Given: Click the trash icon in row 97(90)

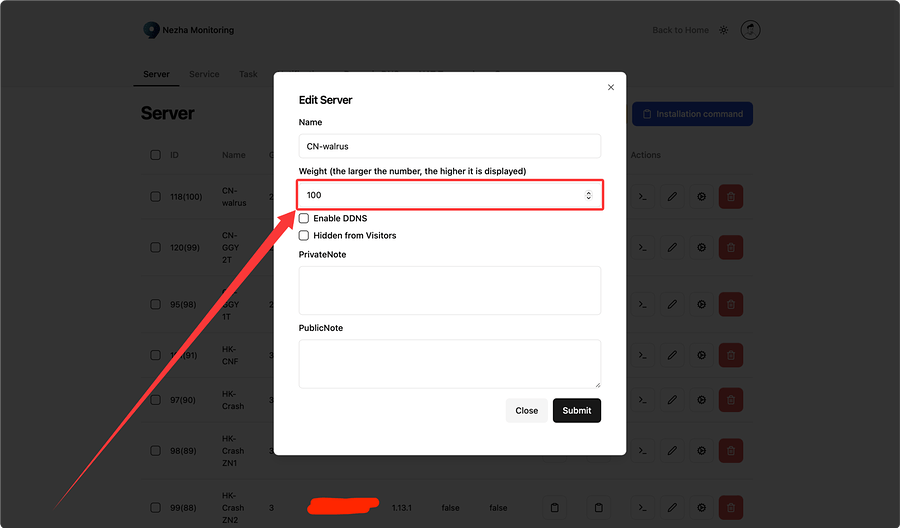Looking at the screenshot, I should (x=731, y=400).
